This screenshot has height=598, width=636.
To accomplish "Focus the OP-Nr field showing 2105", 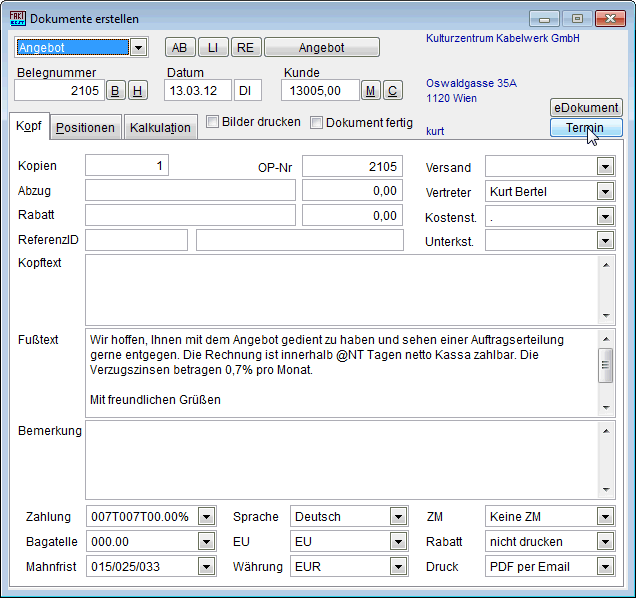I will [x=352, y=166].
